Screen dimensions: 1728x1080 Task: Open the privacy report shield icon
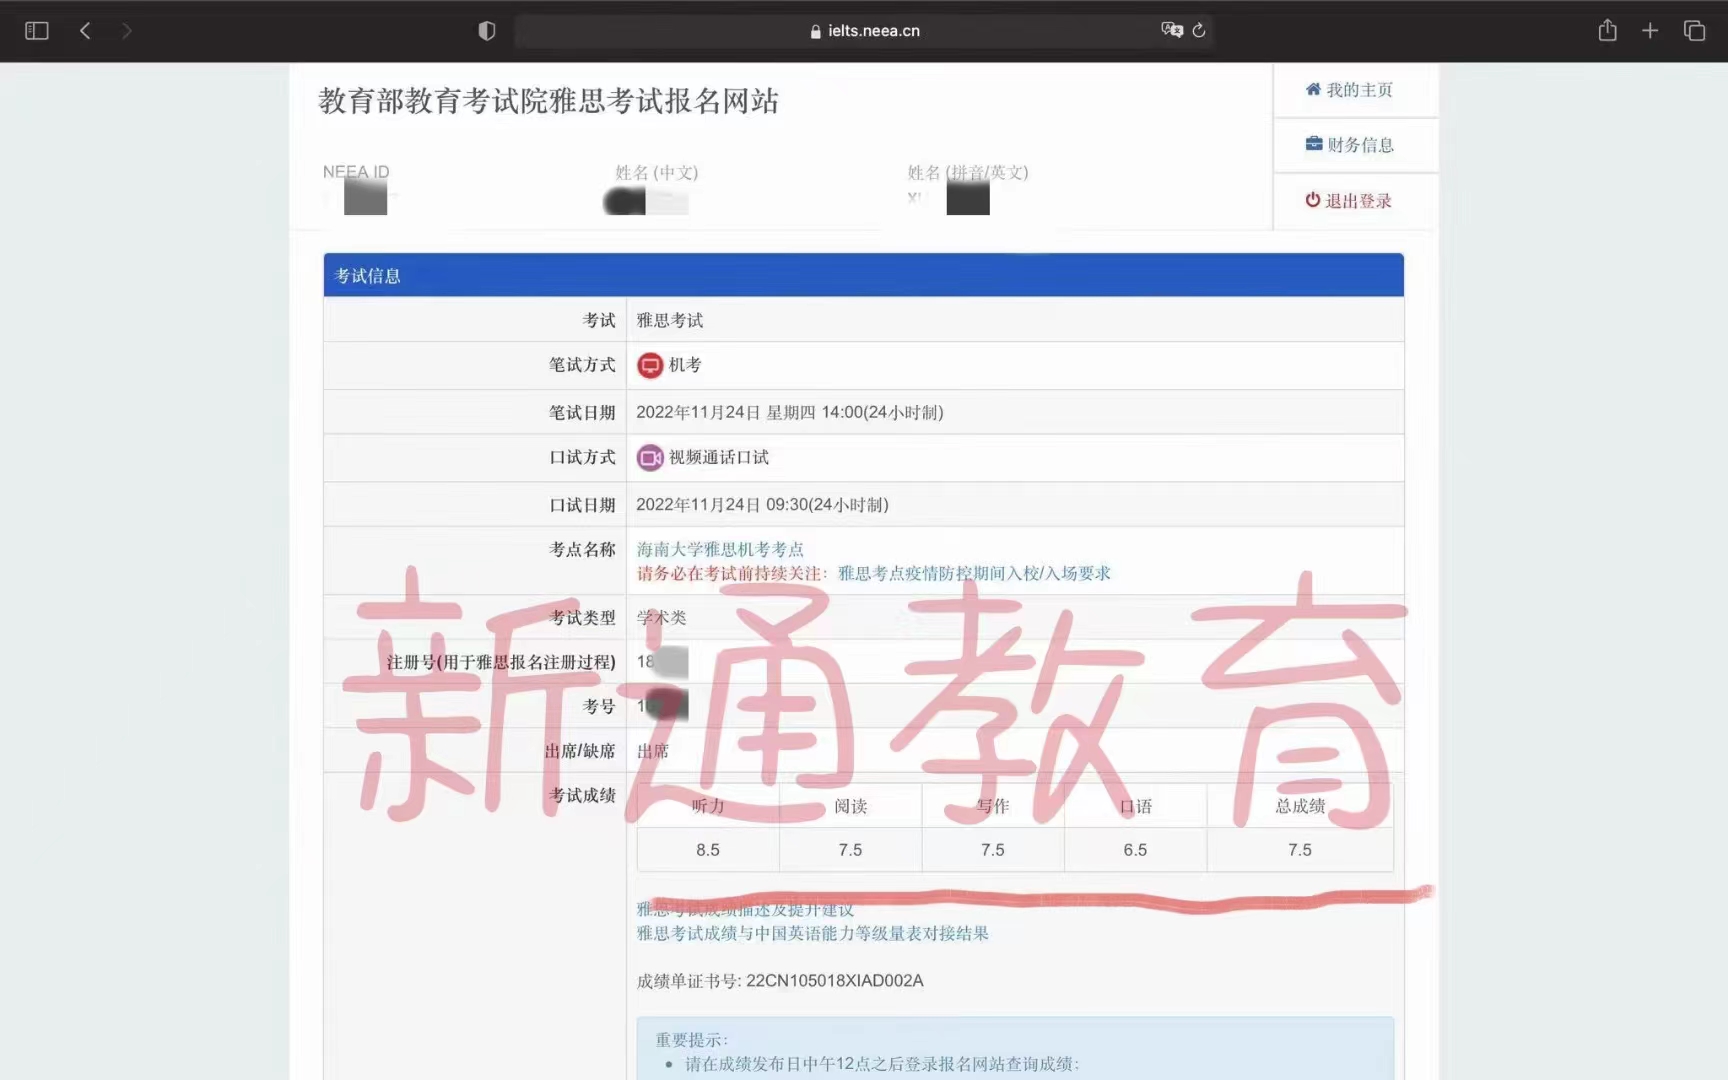tap(487, 31)
